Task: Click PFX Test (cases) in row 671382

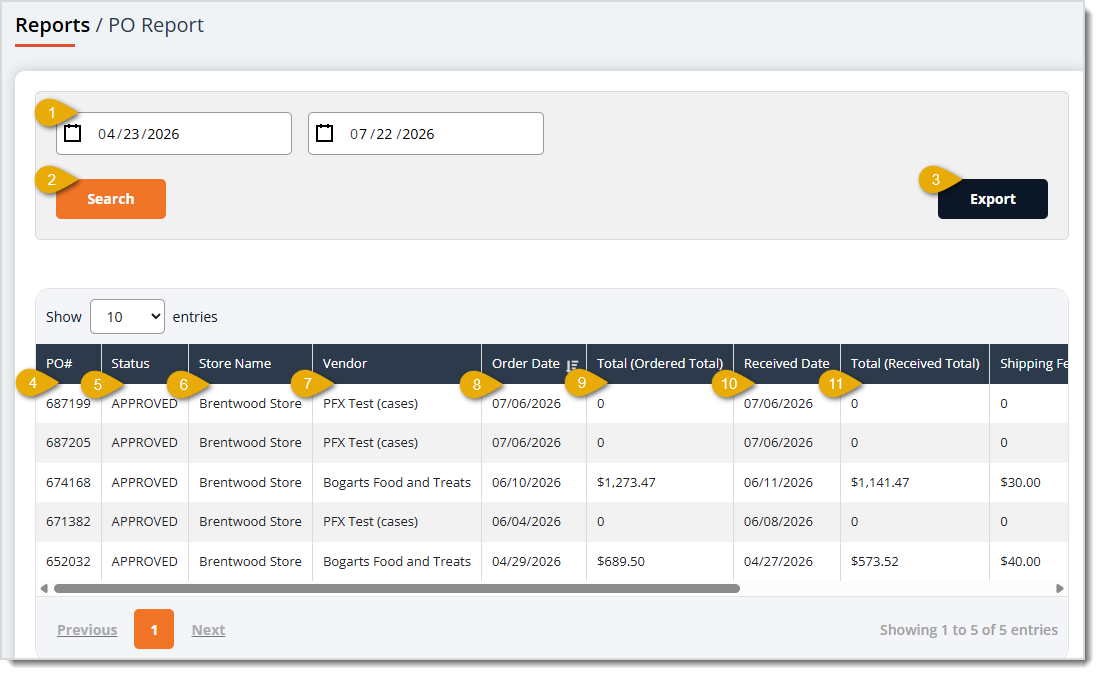Action: click(370, 521)
